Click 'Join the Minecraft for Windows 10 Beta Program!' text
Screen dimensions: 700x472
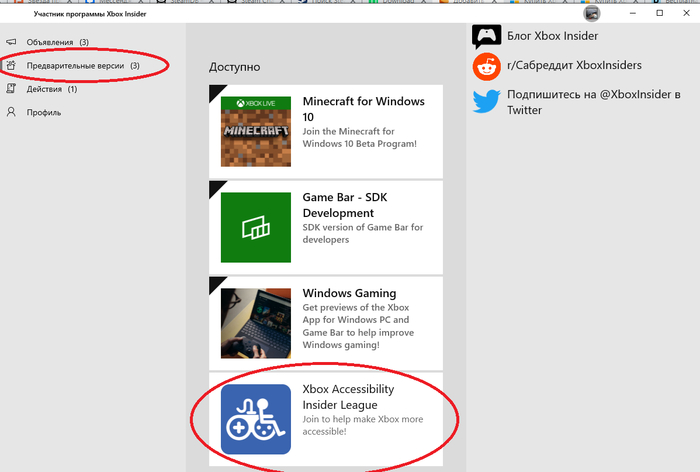click(x=359, y=138)
